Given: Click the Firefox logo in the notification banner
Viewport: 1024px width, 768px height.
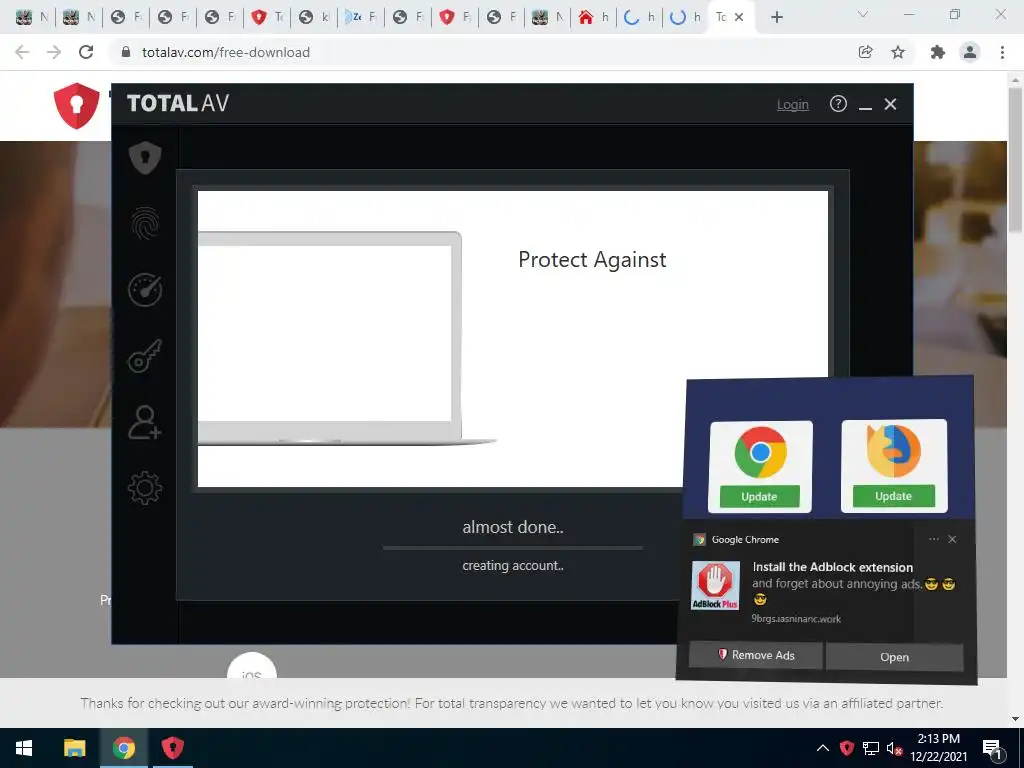Looking at the screenshot, I should point(893,451).
